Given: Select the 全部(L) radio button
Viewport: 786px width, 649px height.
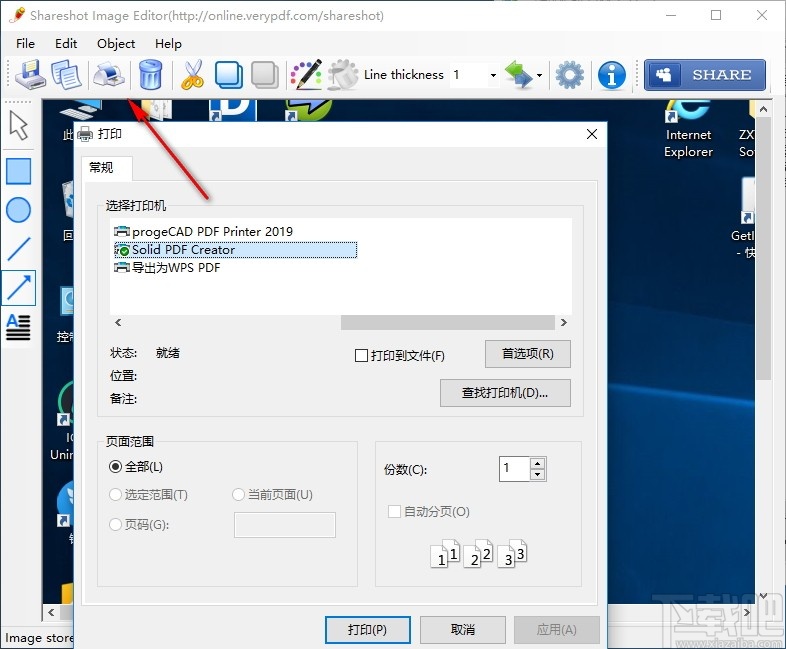Looking at the screenshot, I should (x=115, y=467).
